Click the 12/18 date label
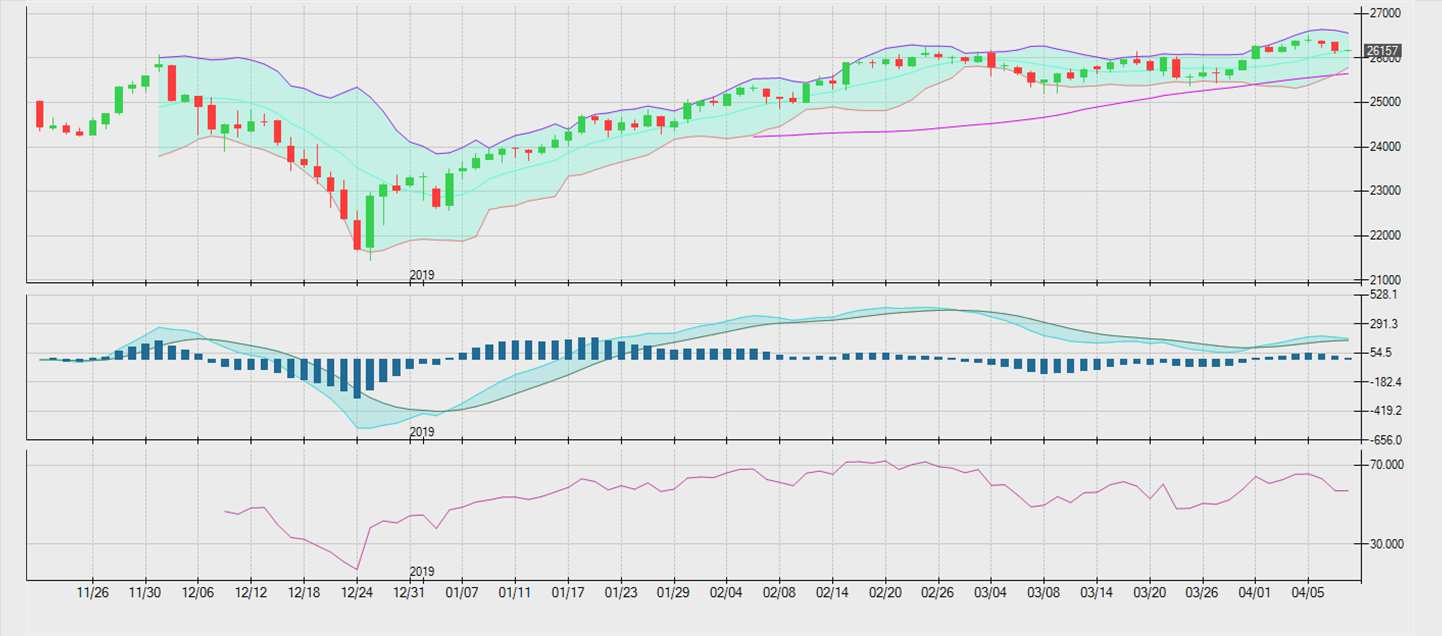This screenshot has height=636, width=1442. pos(304,591)
